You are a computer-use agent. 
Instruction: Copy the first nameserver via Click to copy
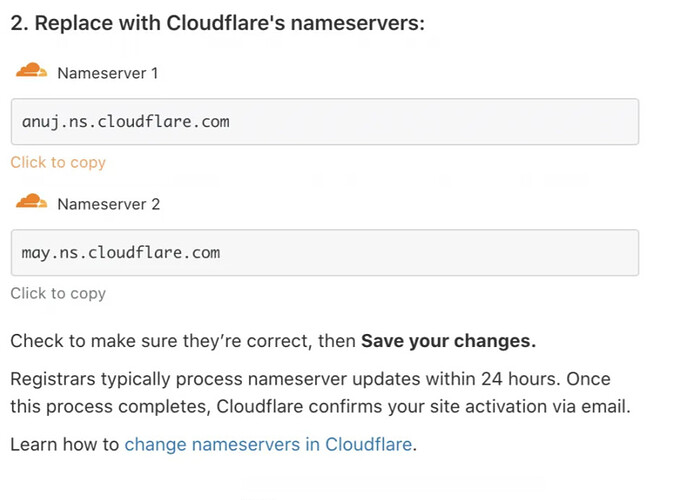[58, 162]
